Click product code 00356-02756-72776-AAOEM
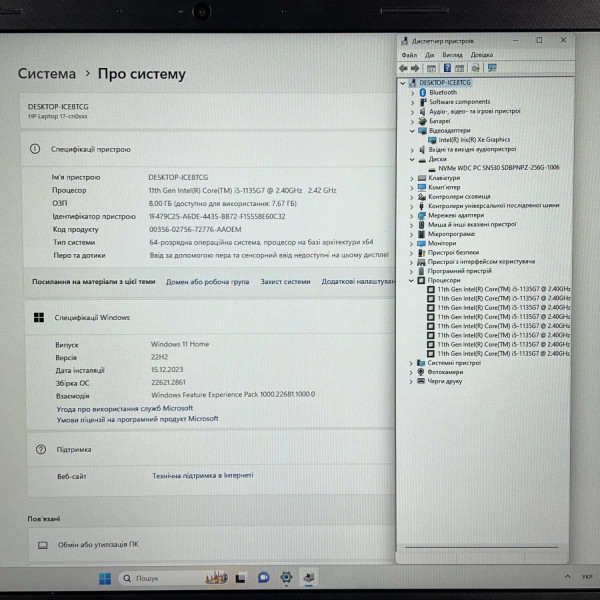The image size is (600, 600). click(195, 230)
